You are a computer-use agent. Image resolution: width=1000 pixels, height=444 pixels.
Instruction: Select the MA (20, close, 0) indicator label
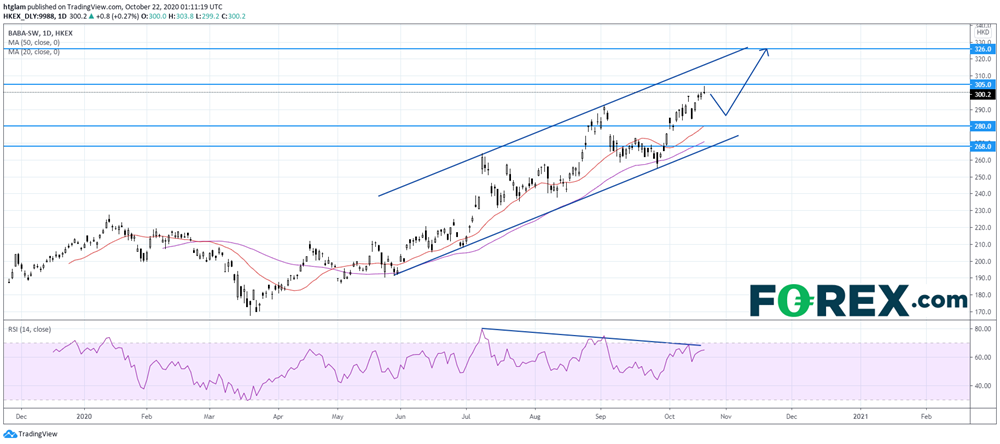[34, 51]
